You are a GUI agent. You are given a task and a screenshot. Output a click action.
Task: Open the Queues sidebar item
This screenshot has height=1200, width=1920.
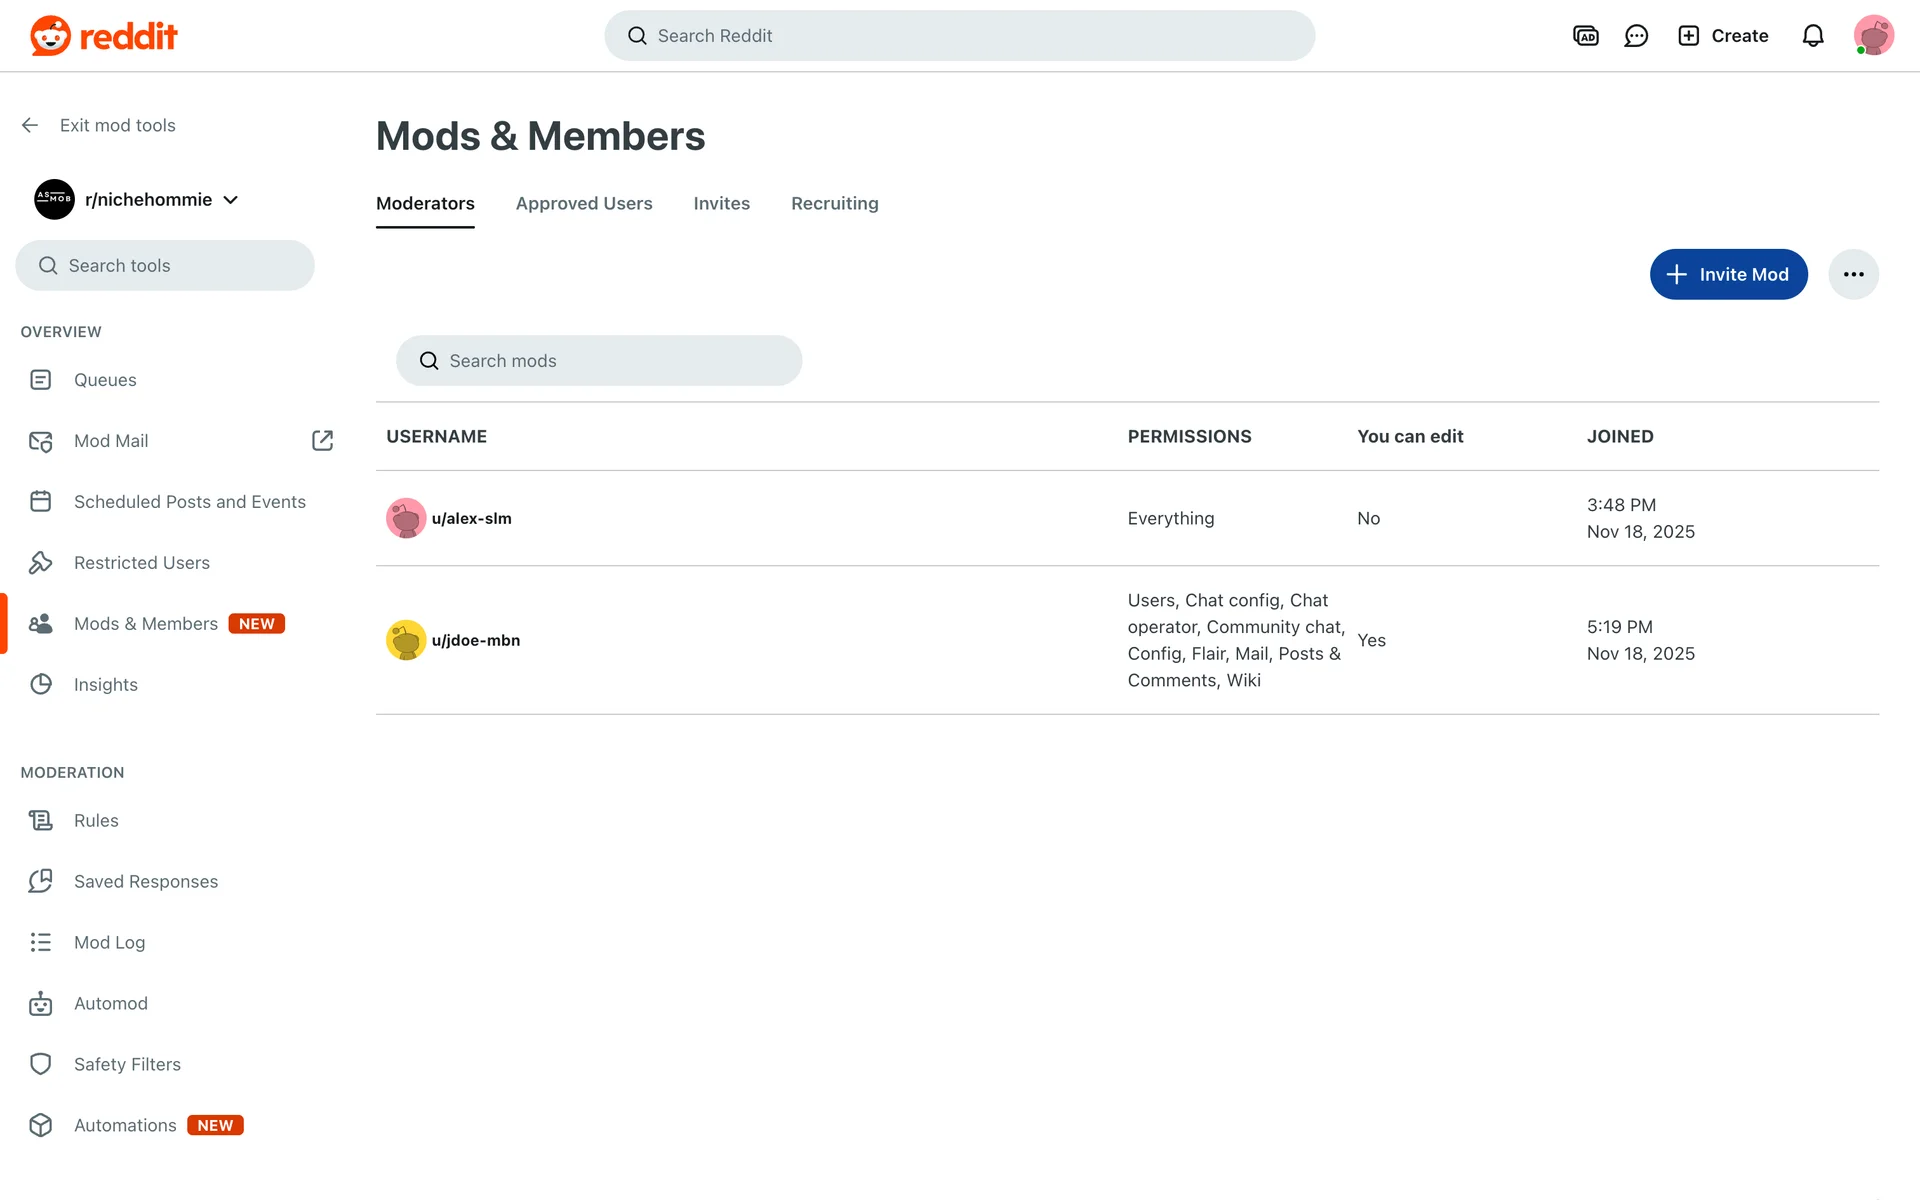pyautogui.click(x=105, y=380)
